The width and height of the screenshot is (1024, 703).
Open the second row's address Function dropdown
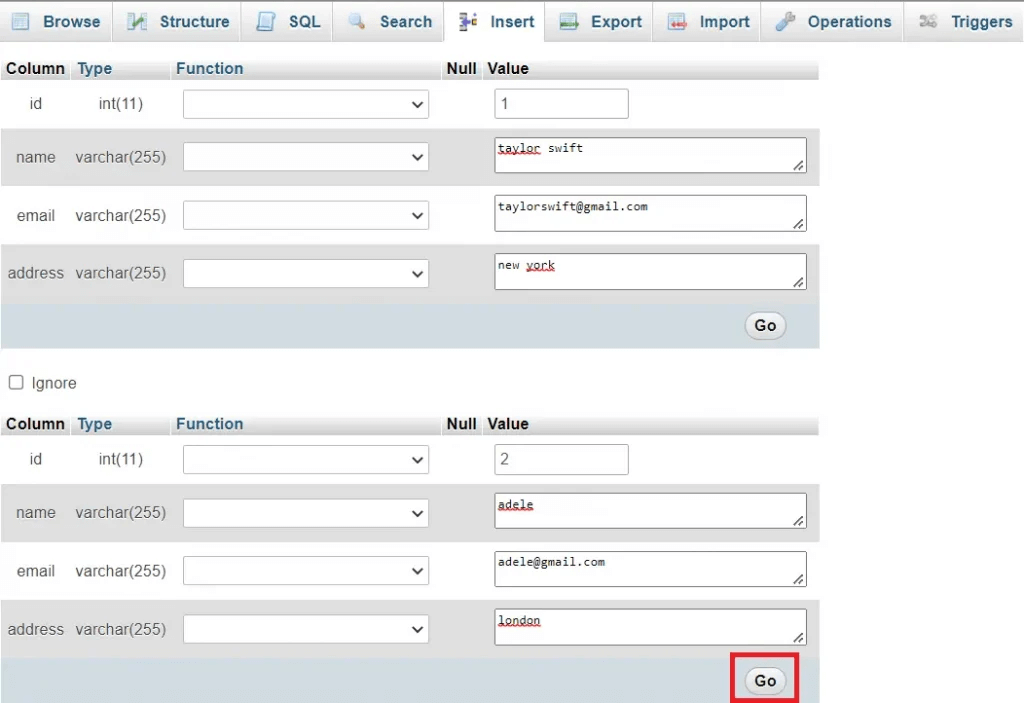click(305, 627)
